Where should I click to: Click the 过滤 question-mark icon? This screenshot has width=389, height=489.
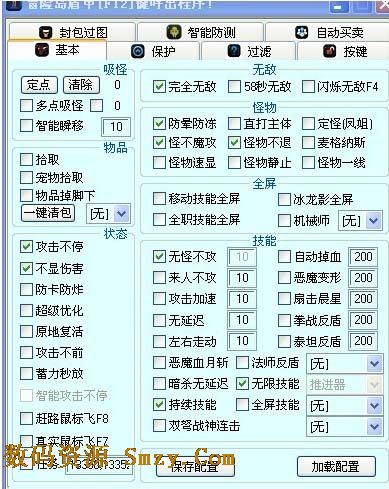234,51
